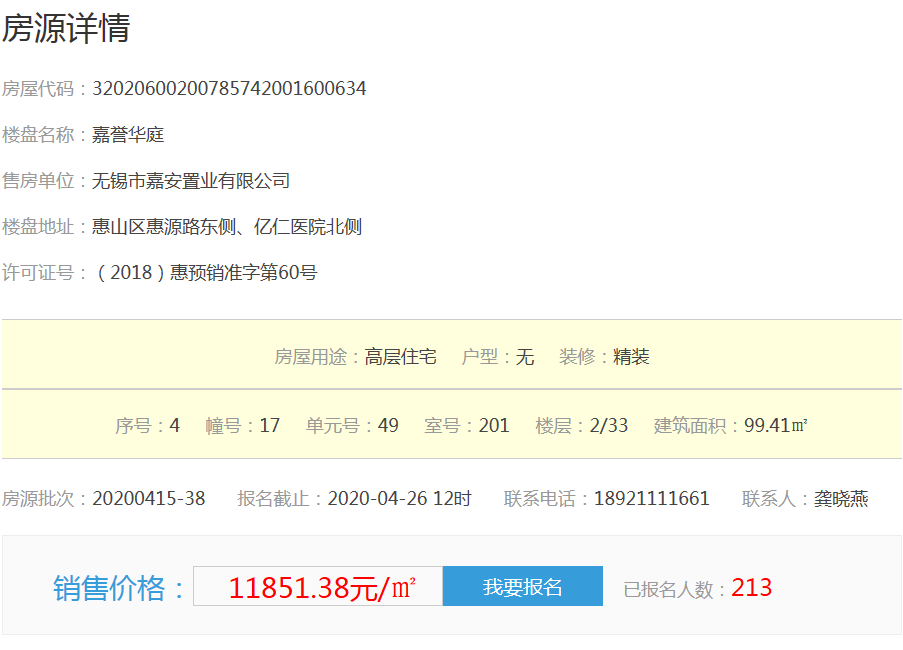
Task: Click the house usage value 高层住宅
Action: 401,357
